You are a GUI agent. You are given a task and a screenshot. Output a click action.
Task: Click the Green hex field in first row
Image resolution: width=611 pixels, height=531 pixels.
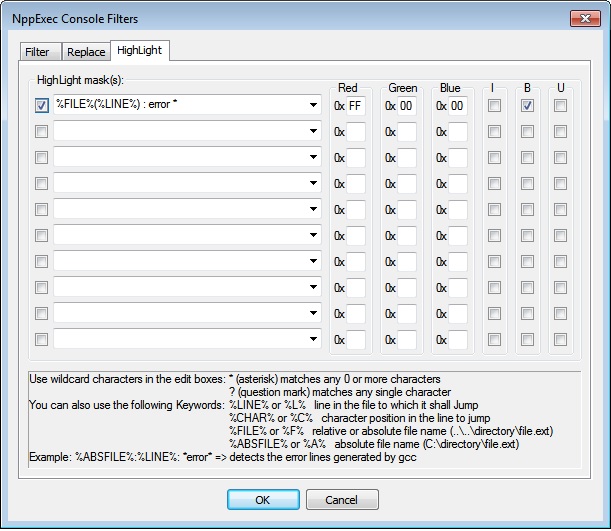pyautogui.click(x=407, y=105)
